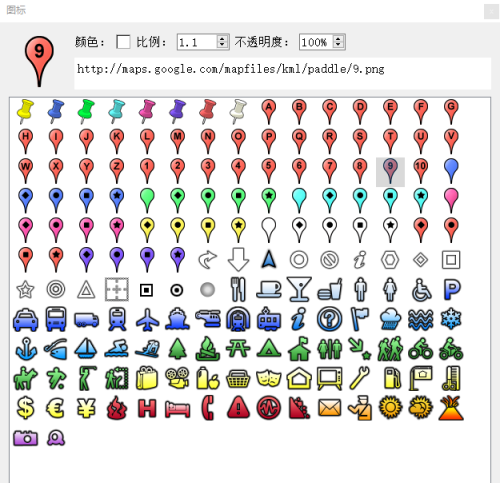Pick the blue helicopter icon
The image size is (500, 483).
tap(208, 318)
